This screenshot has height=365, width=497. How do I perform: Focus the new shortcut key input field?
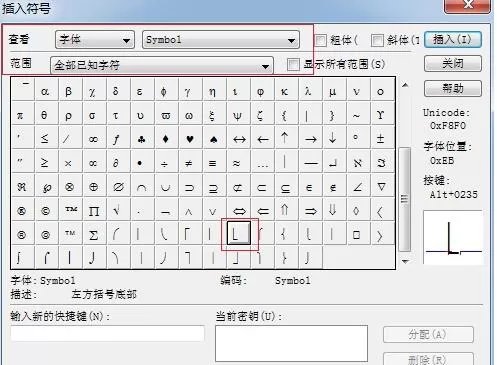pos(107,333)
